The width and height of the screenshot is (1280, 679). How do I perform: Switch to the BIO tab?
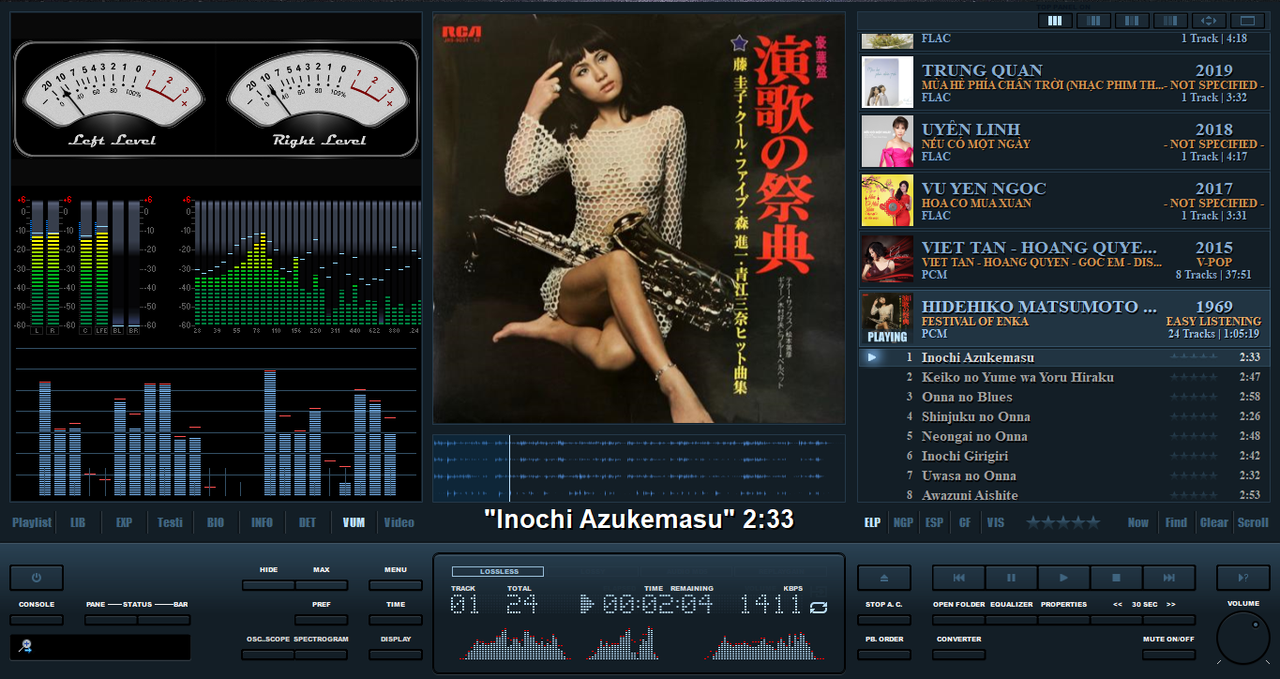pos(216,522)
